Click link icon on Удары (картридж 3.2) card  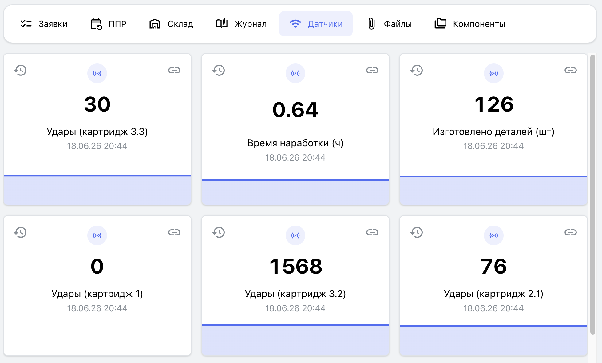point(372,232)
